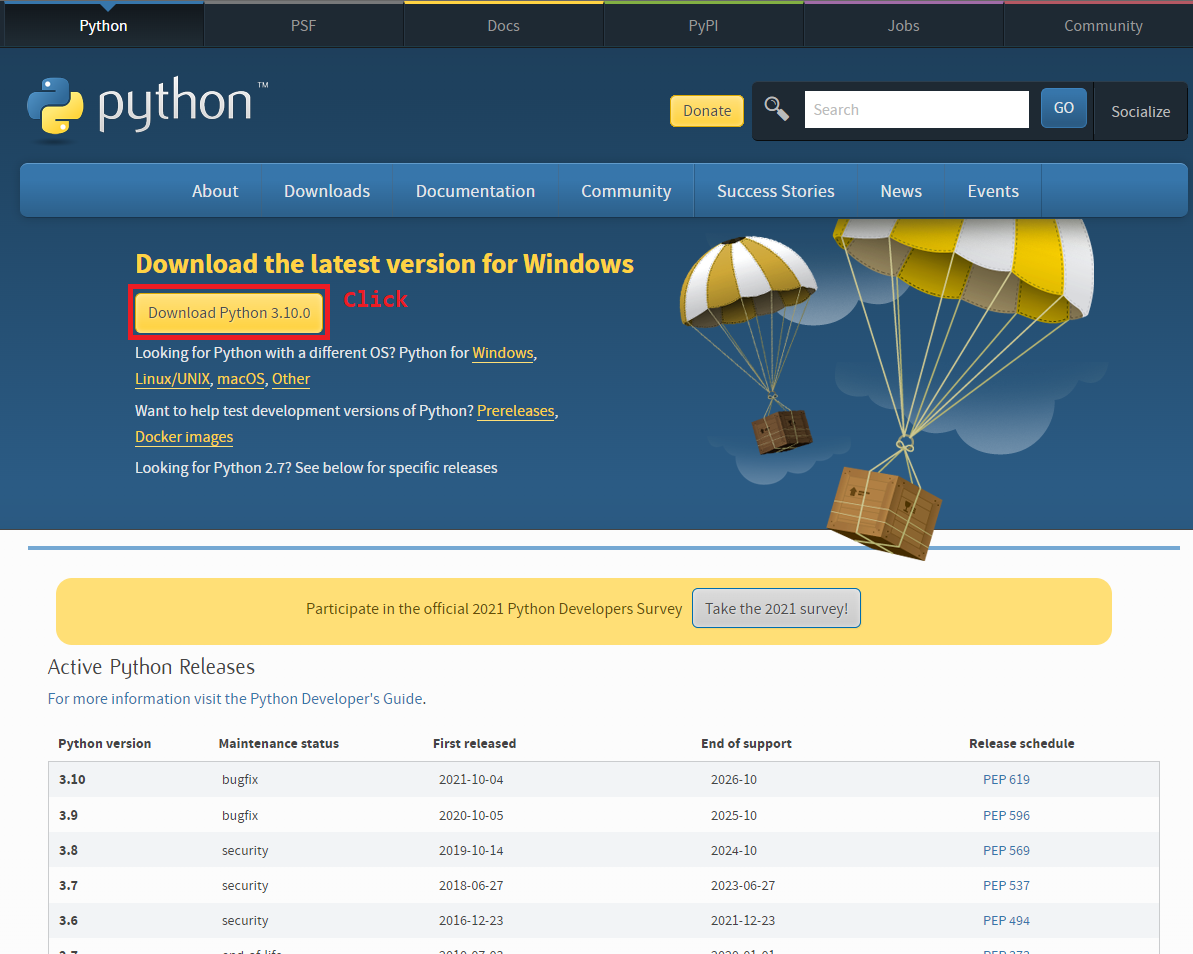Open the Documentation menu

click(476, 191)
